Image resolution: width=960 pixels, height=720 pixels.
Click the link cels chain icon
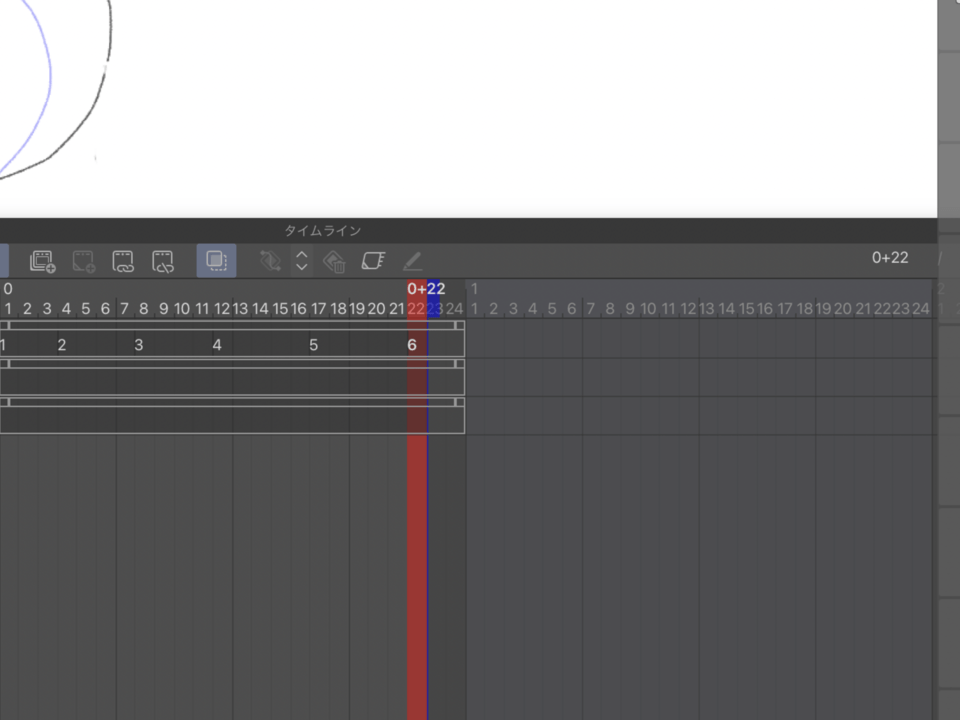(123, 261)
